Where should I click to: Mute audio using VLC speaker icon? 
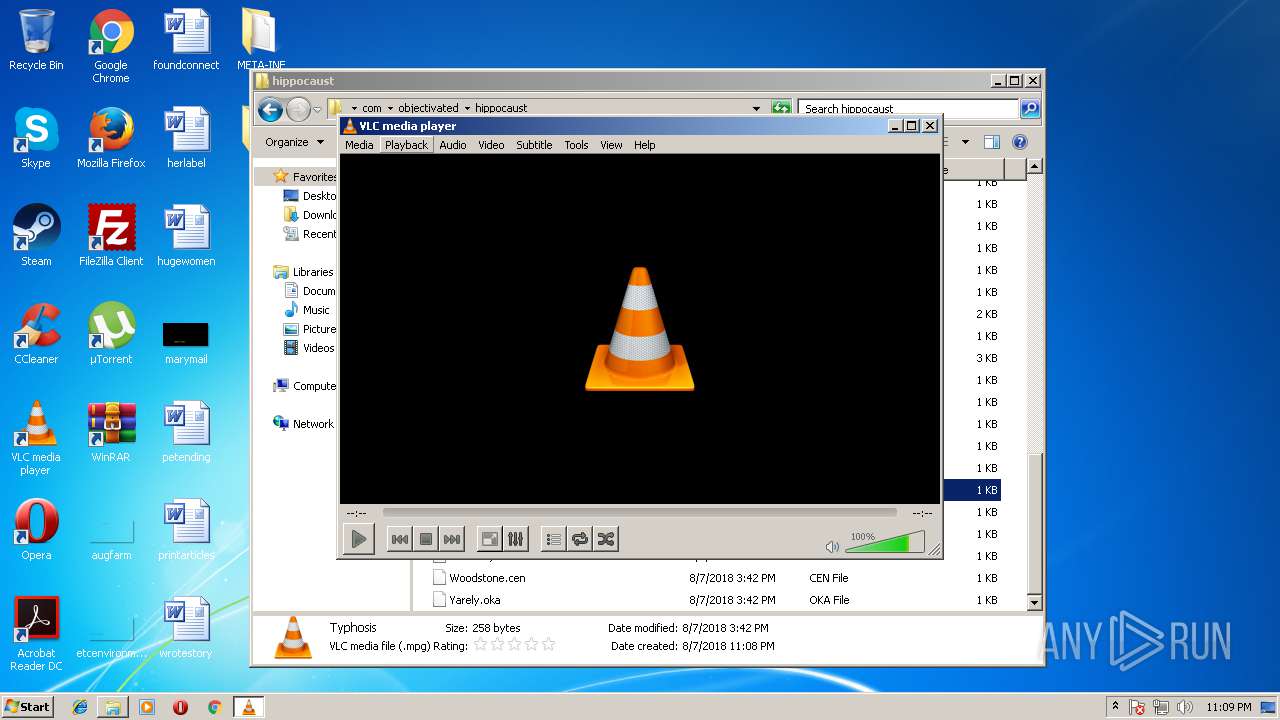click(832, 546)
